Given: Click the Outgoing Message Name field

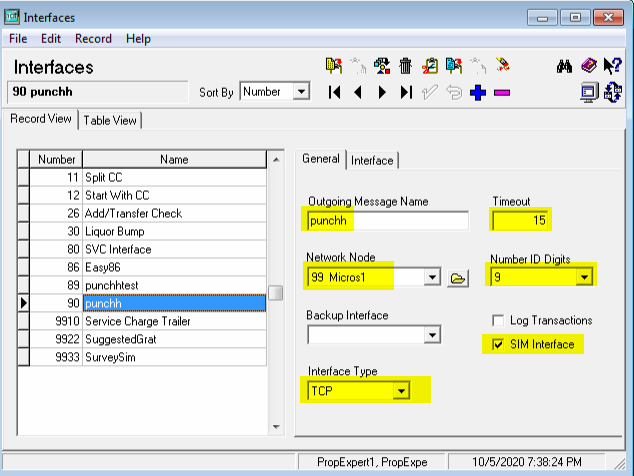Looking at the screenshot, I should coord(388,220).
